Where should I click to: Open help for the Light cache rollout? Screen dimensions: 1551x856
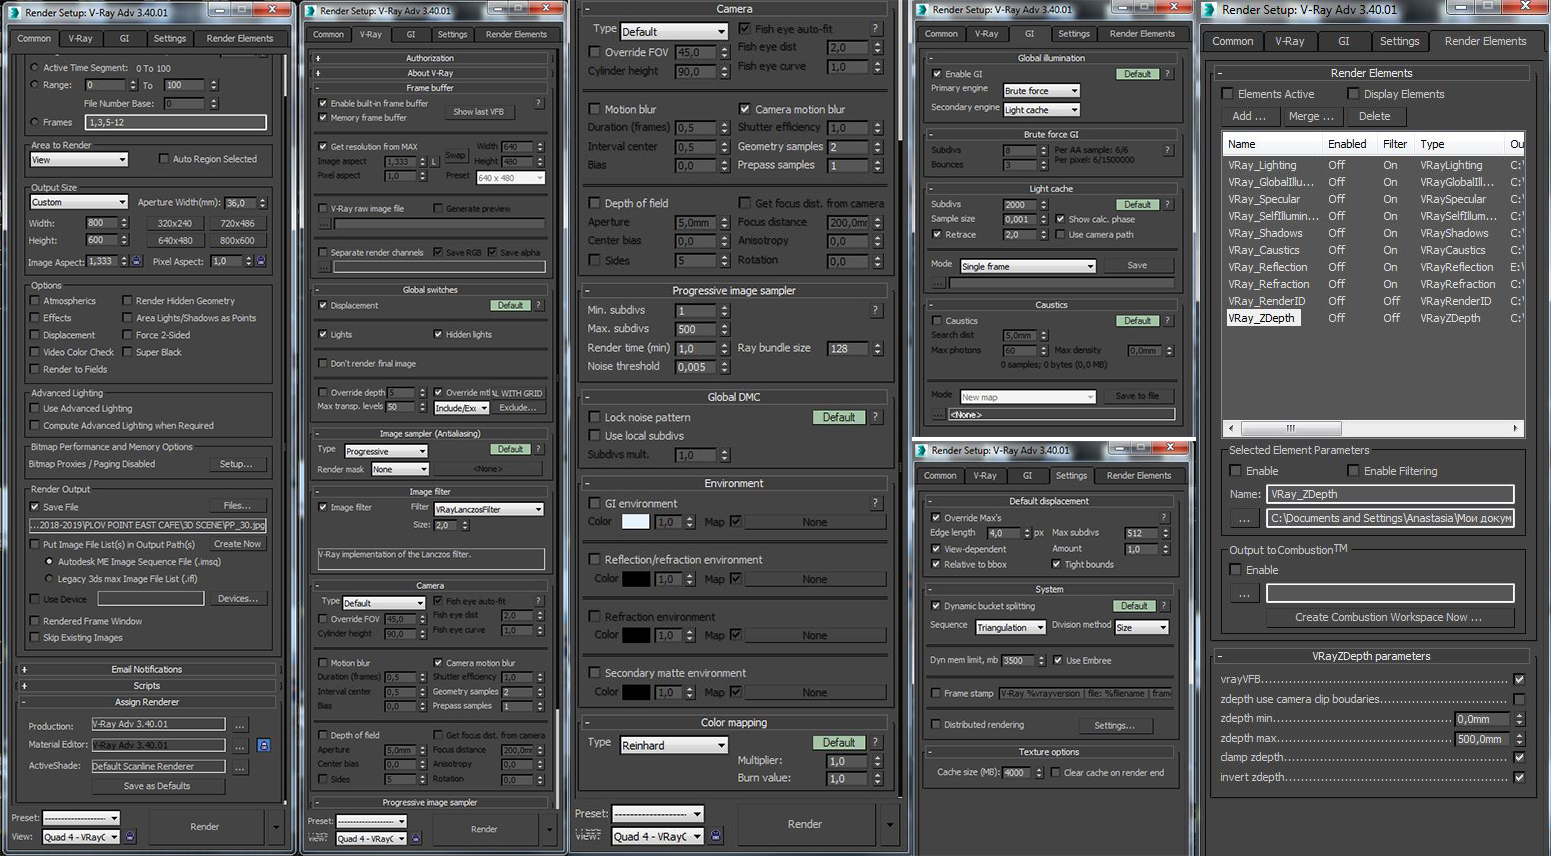click(x=1167, y=204)
